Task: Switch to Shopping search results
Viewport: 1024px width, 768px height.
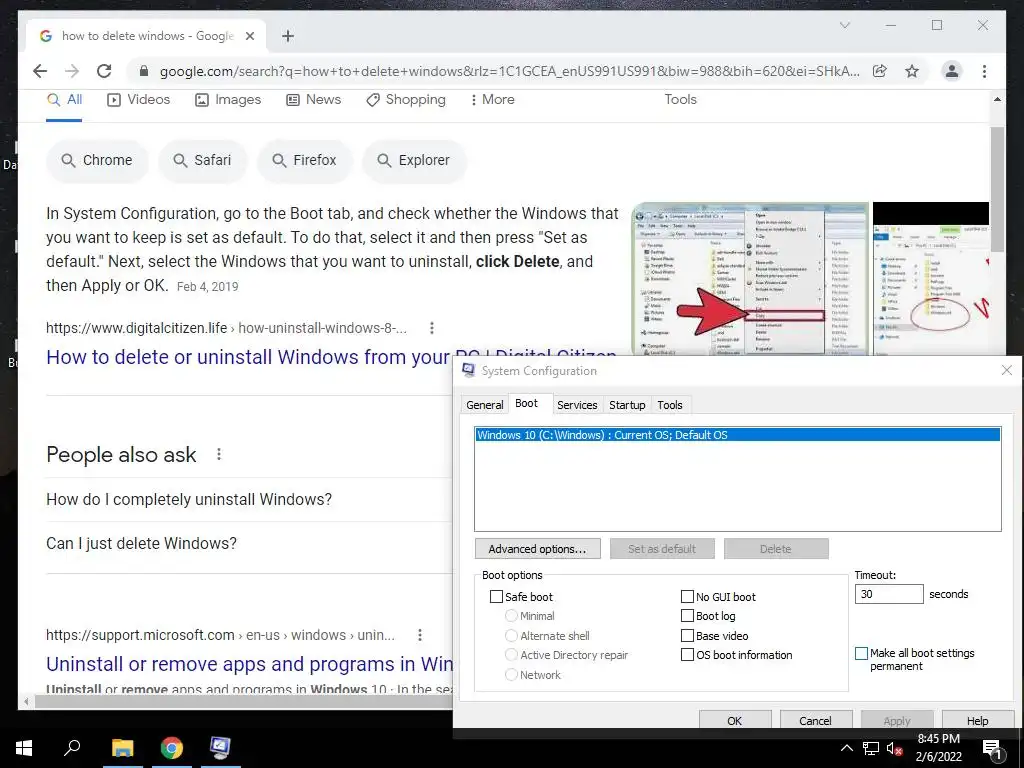Action: tap(406, 100)
